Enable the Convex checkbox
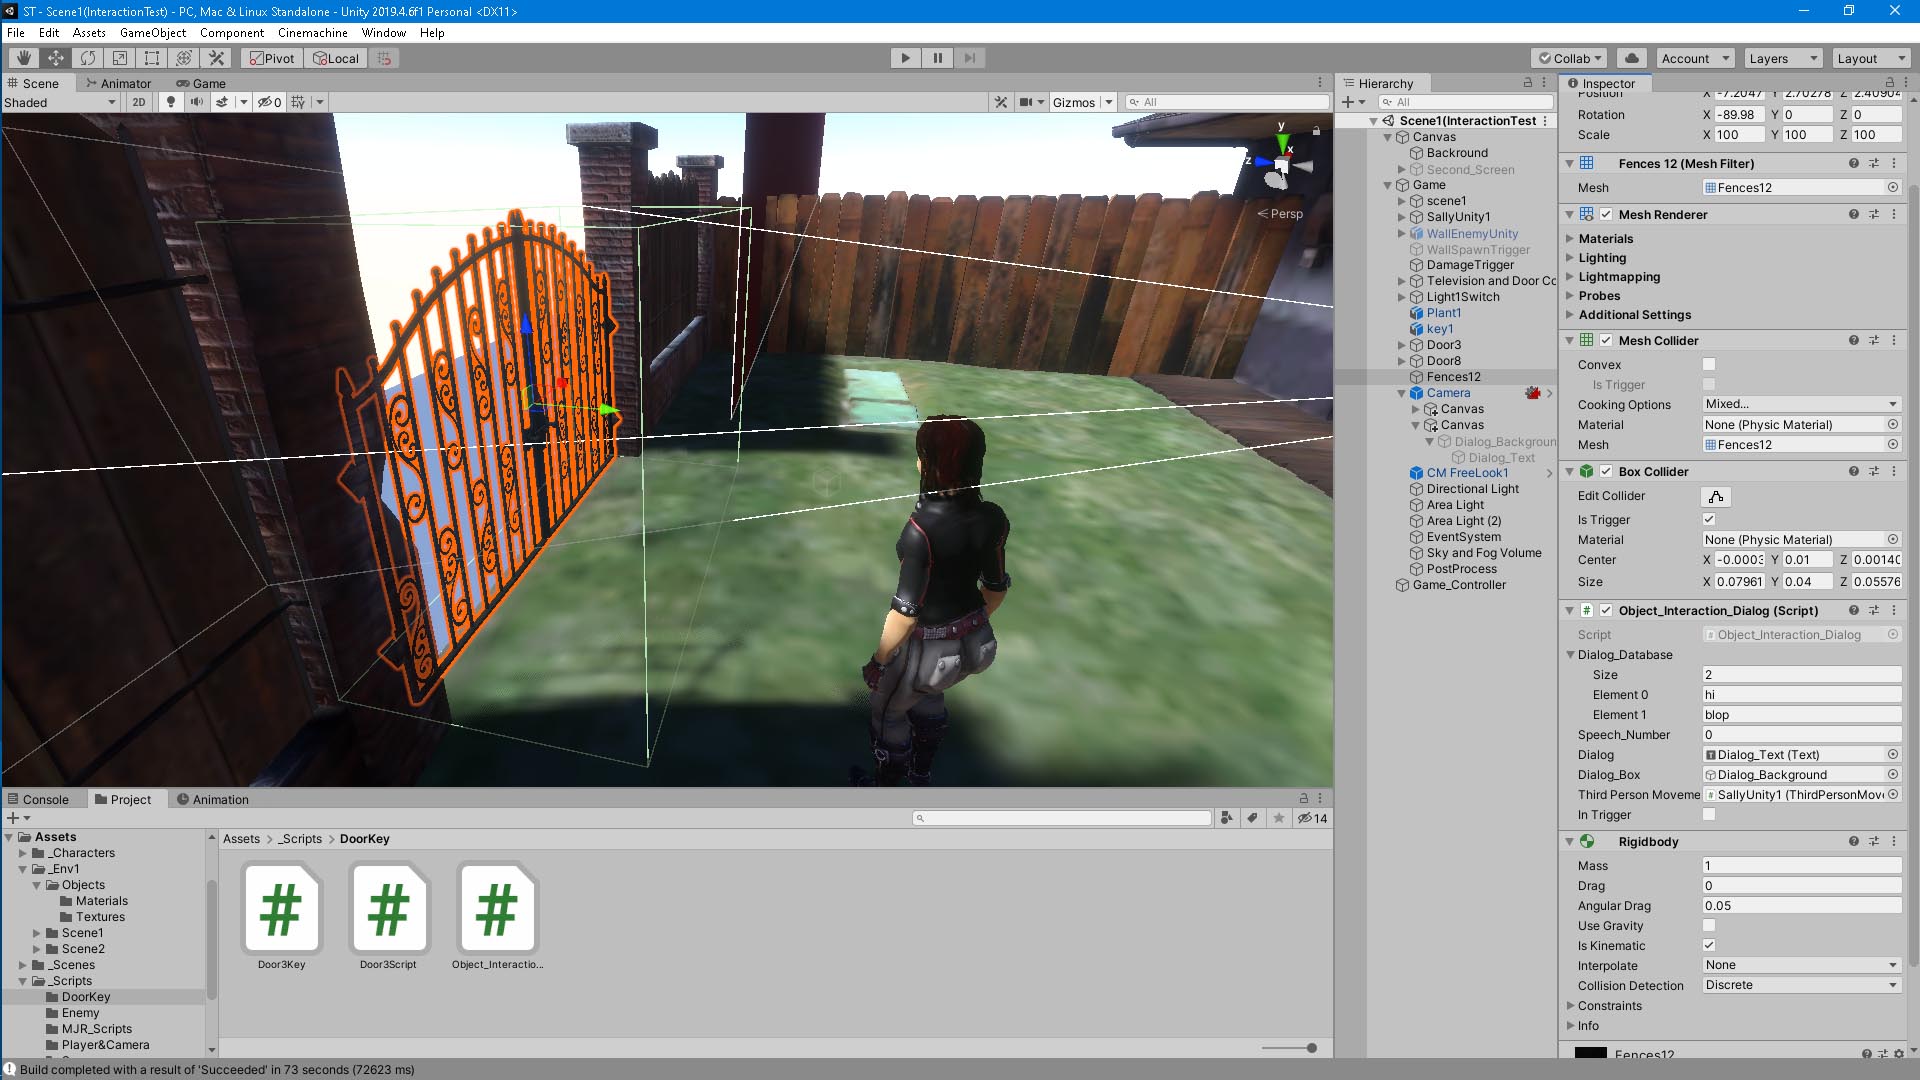The width and height of the screenshot is (1920, 1080). [1709, 365]
